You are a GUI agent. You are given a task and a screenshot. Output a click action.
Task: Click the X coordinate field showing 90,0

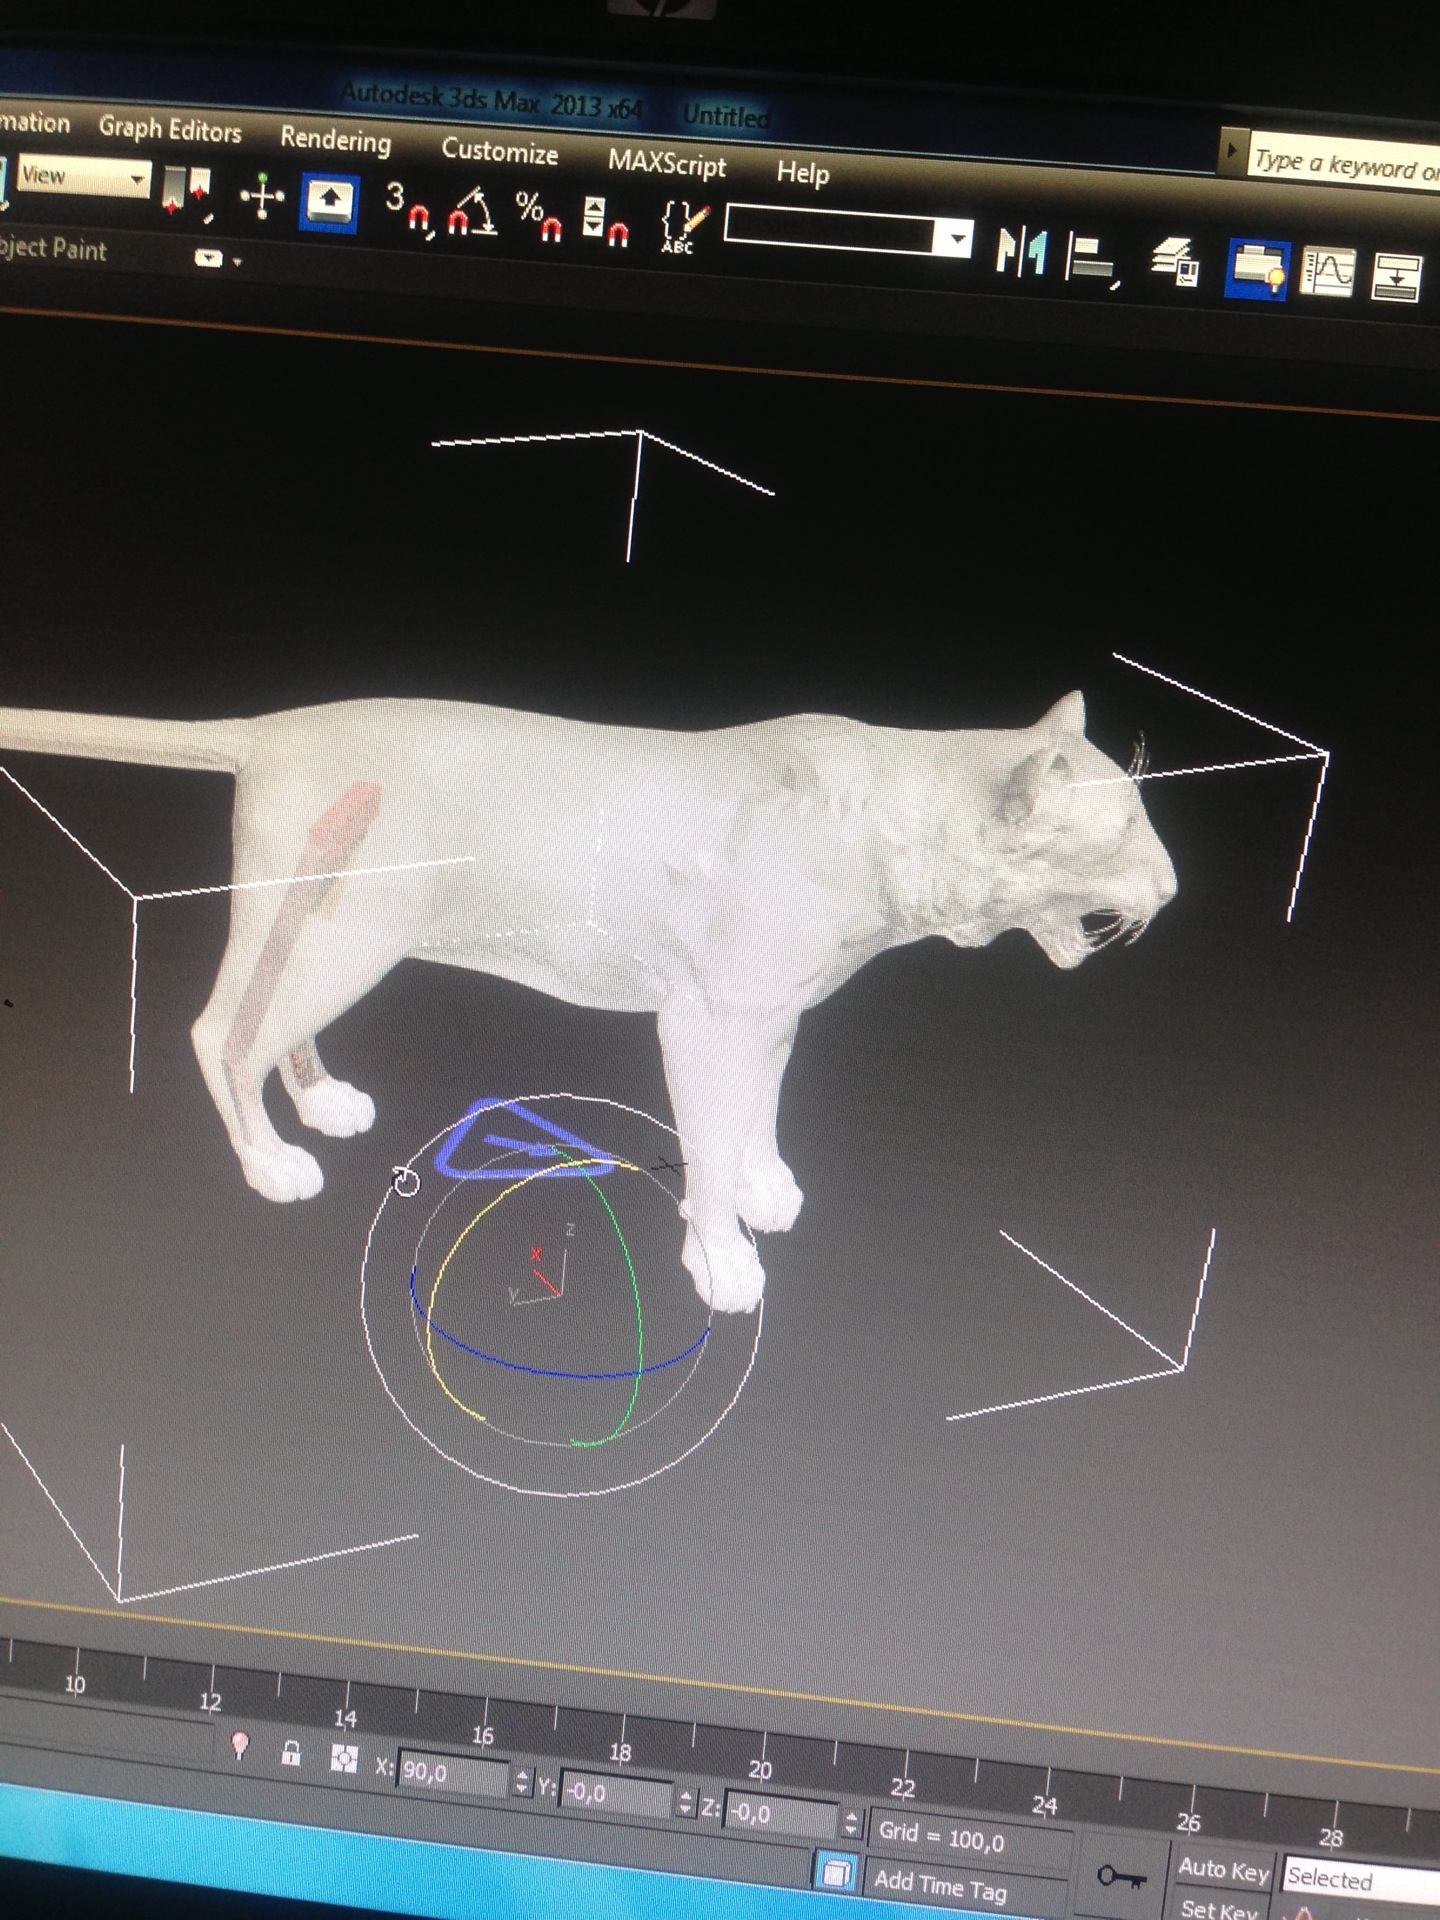(453, 1773)
